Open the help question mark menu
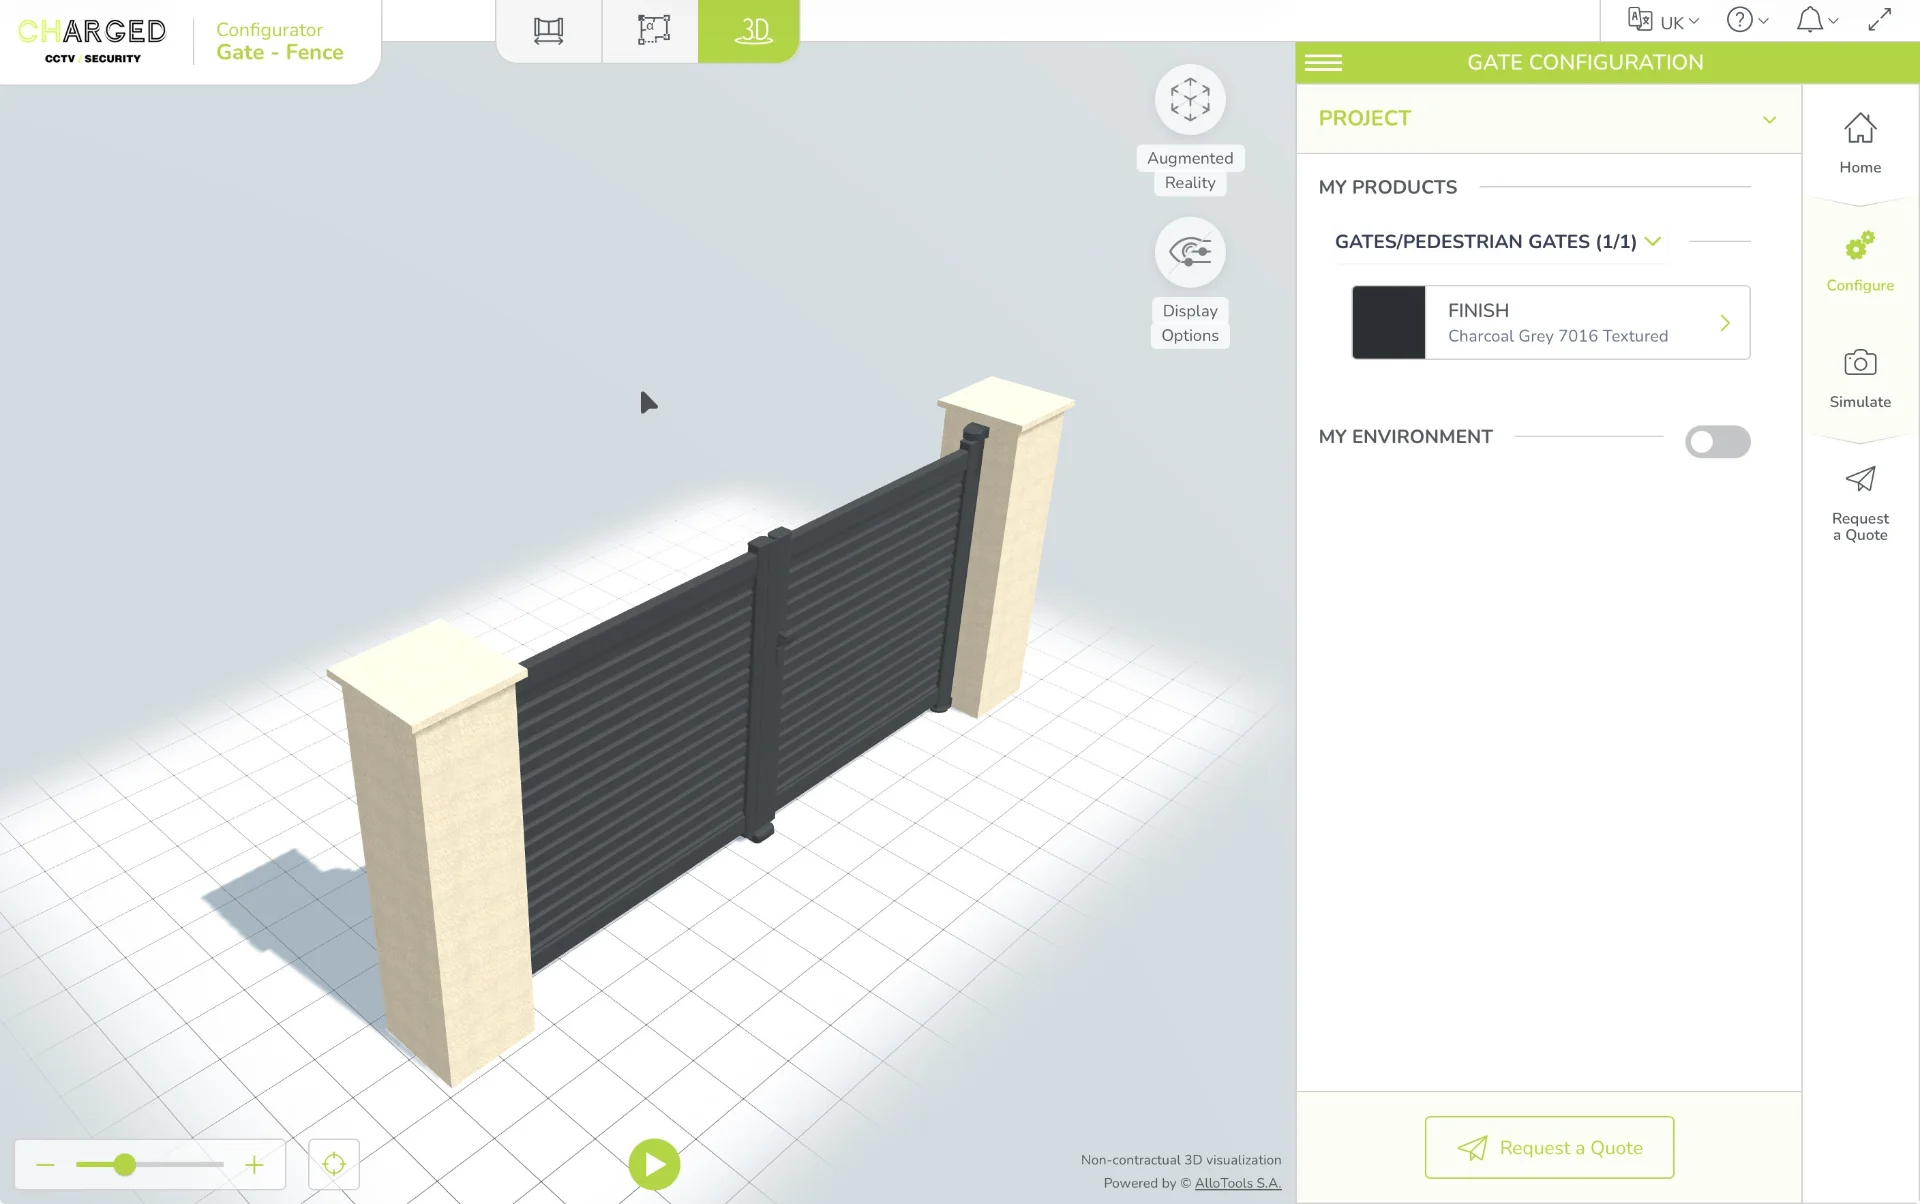1920x1204 pixels. pyautogui.click(x=1747, y=21)
